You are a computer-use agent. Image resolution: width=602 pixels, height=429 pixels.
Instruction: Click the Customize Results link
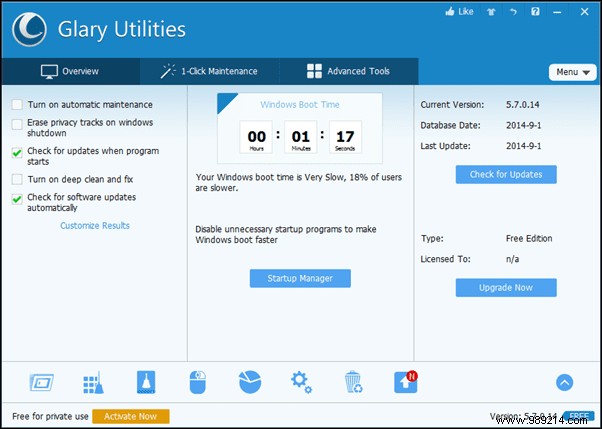coord(95,225)
